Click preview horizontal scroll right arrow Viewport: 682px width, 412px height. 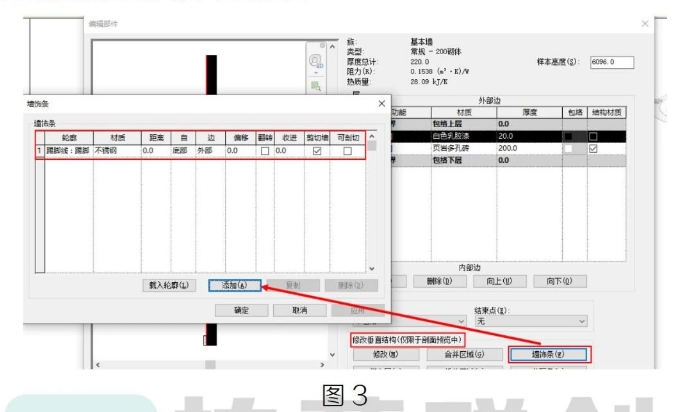coord(322,365)
